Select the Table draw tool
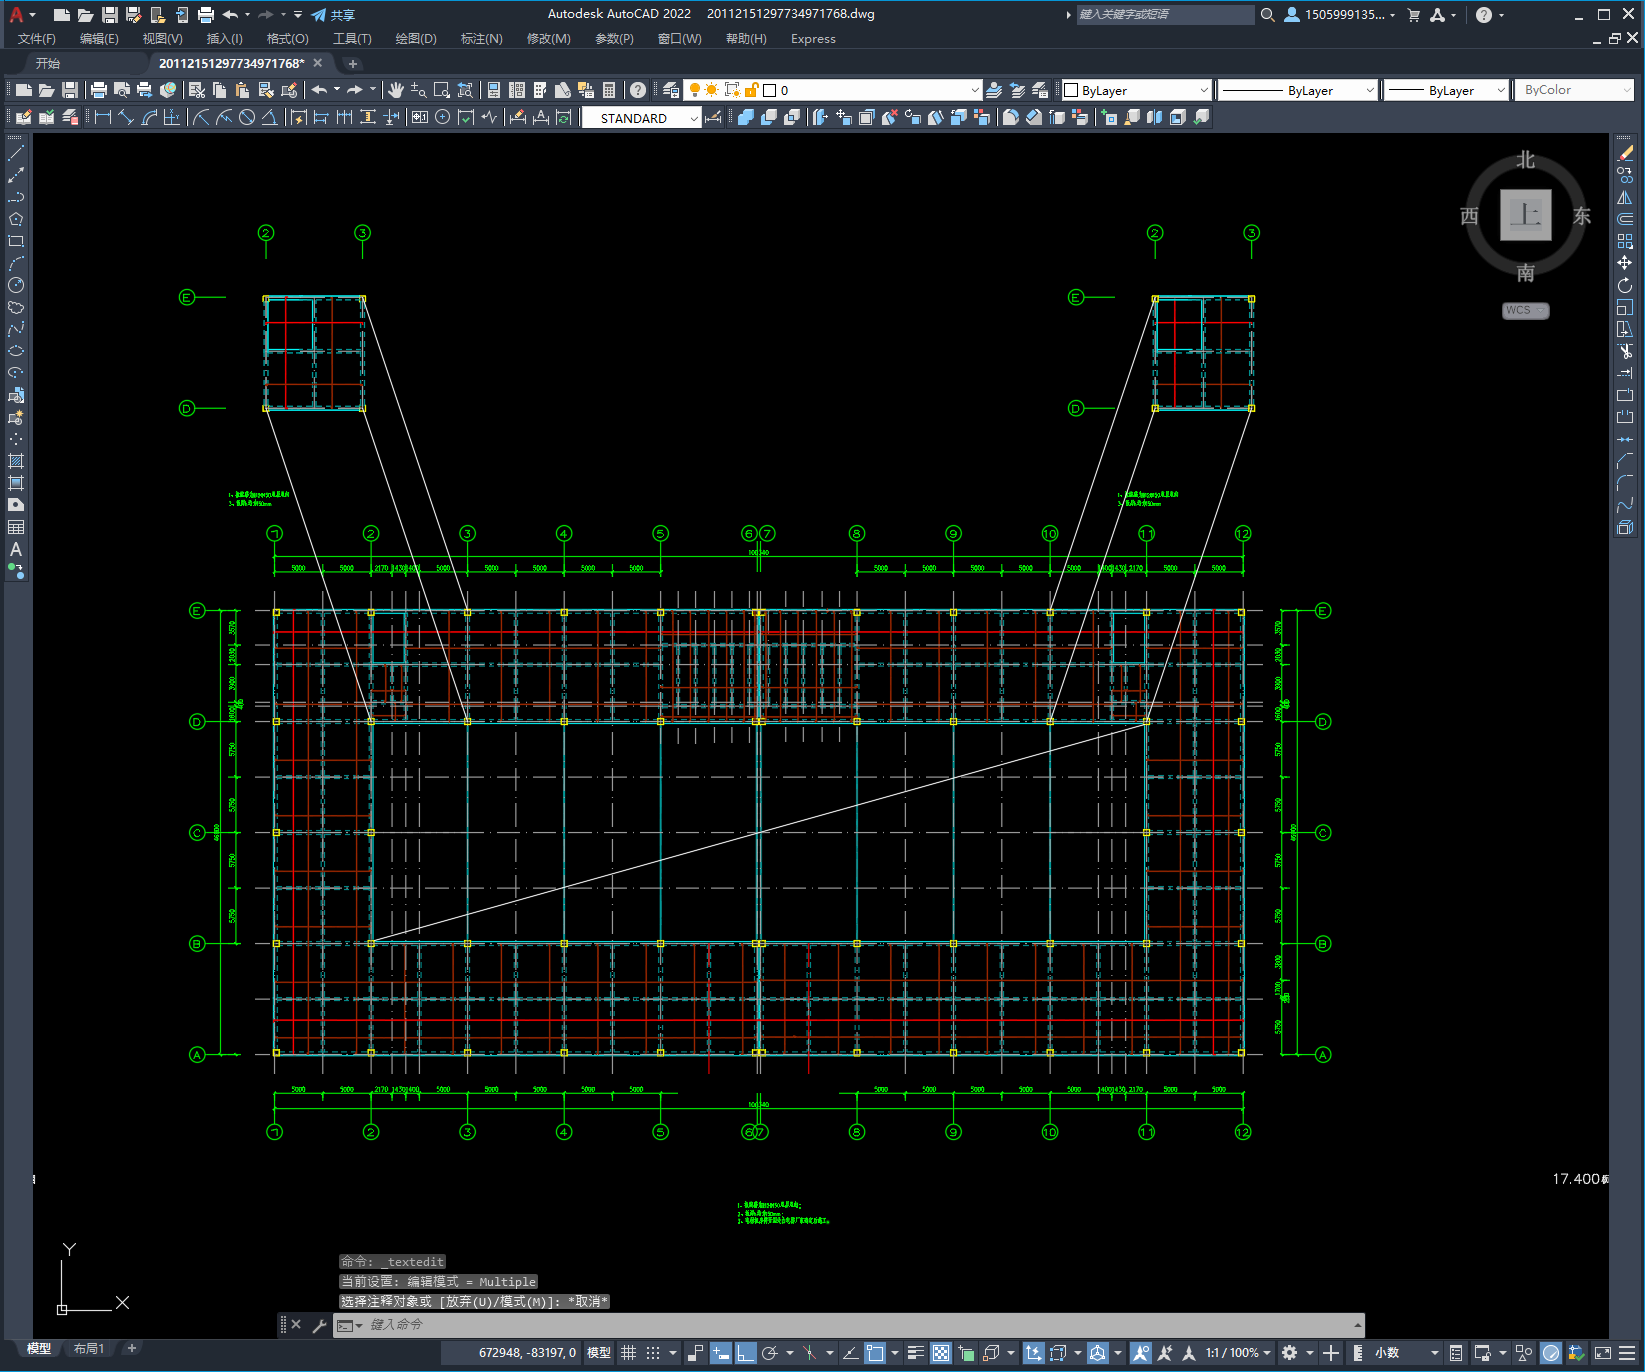This screenshot has width=1645, height=1372. (16, 527)
